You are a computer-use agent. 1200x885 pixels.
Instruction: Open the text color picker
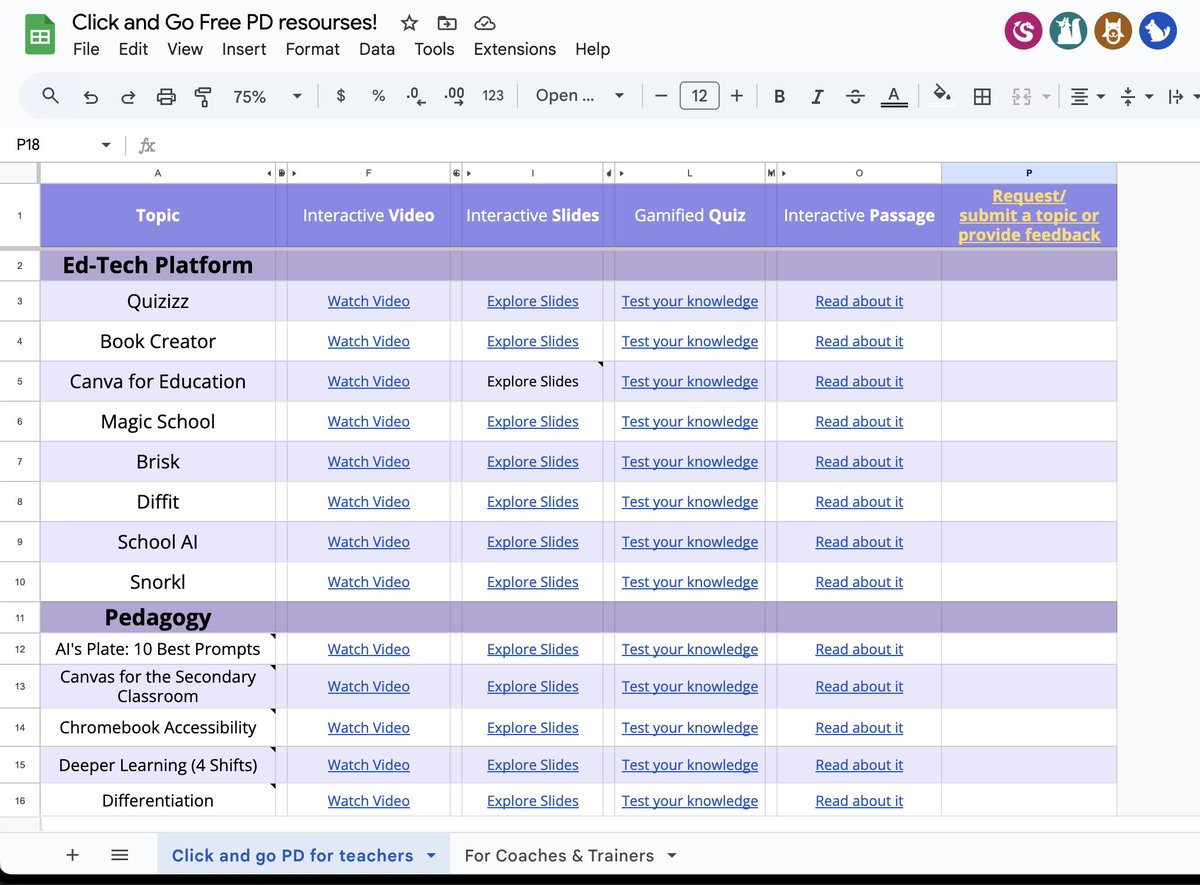coord(893,96)
